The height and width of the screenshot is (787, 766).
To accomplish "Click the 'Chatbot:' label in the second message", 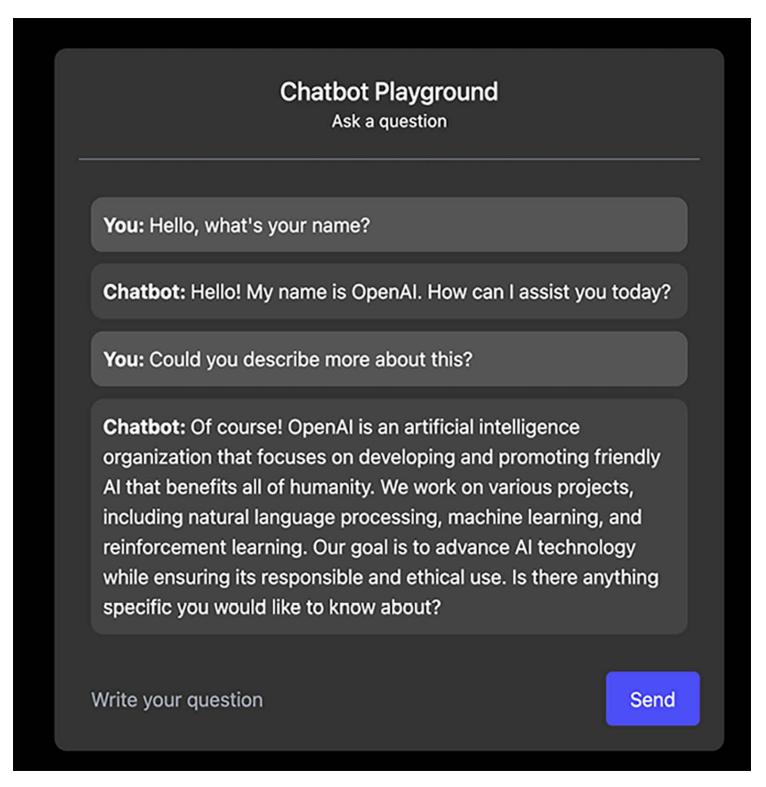I will tap(144, 292).
